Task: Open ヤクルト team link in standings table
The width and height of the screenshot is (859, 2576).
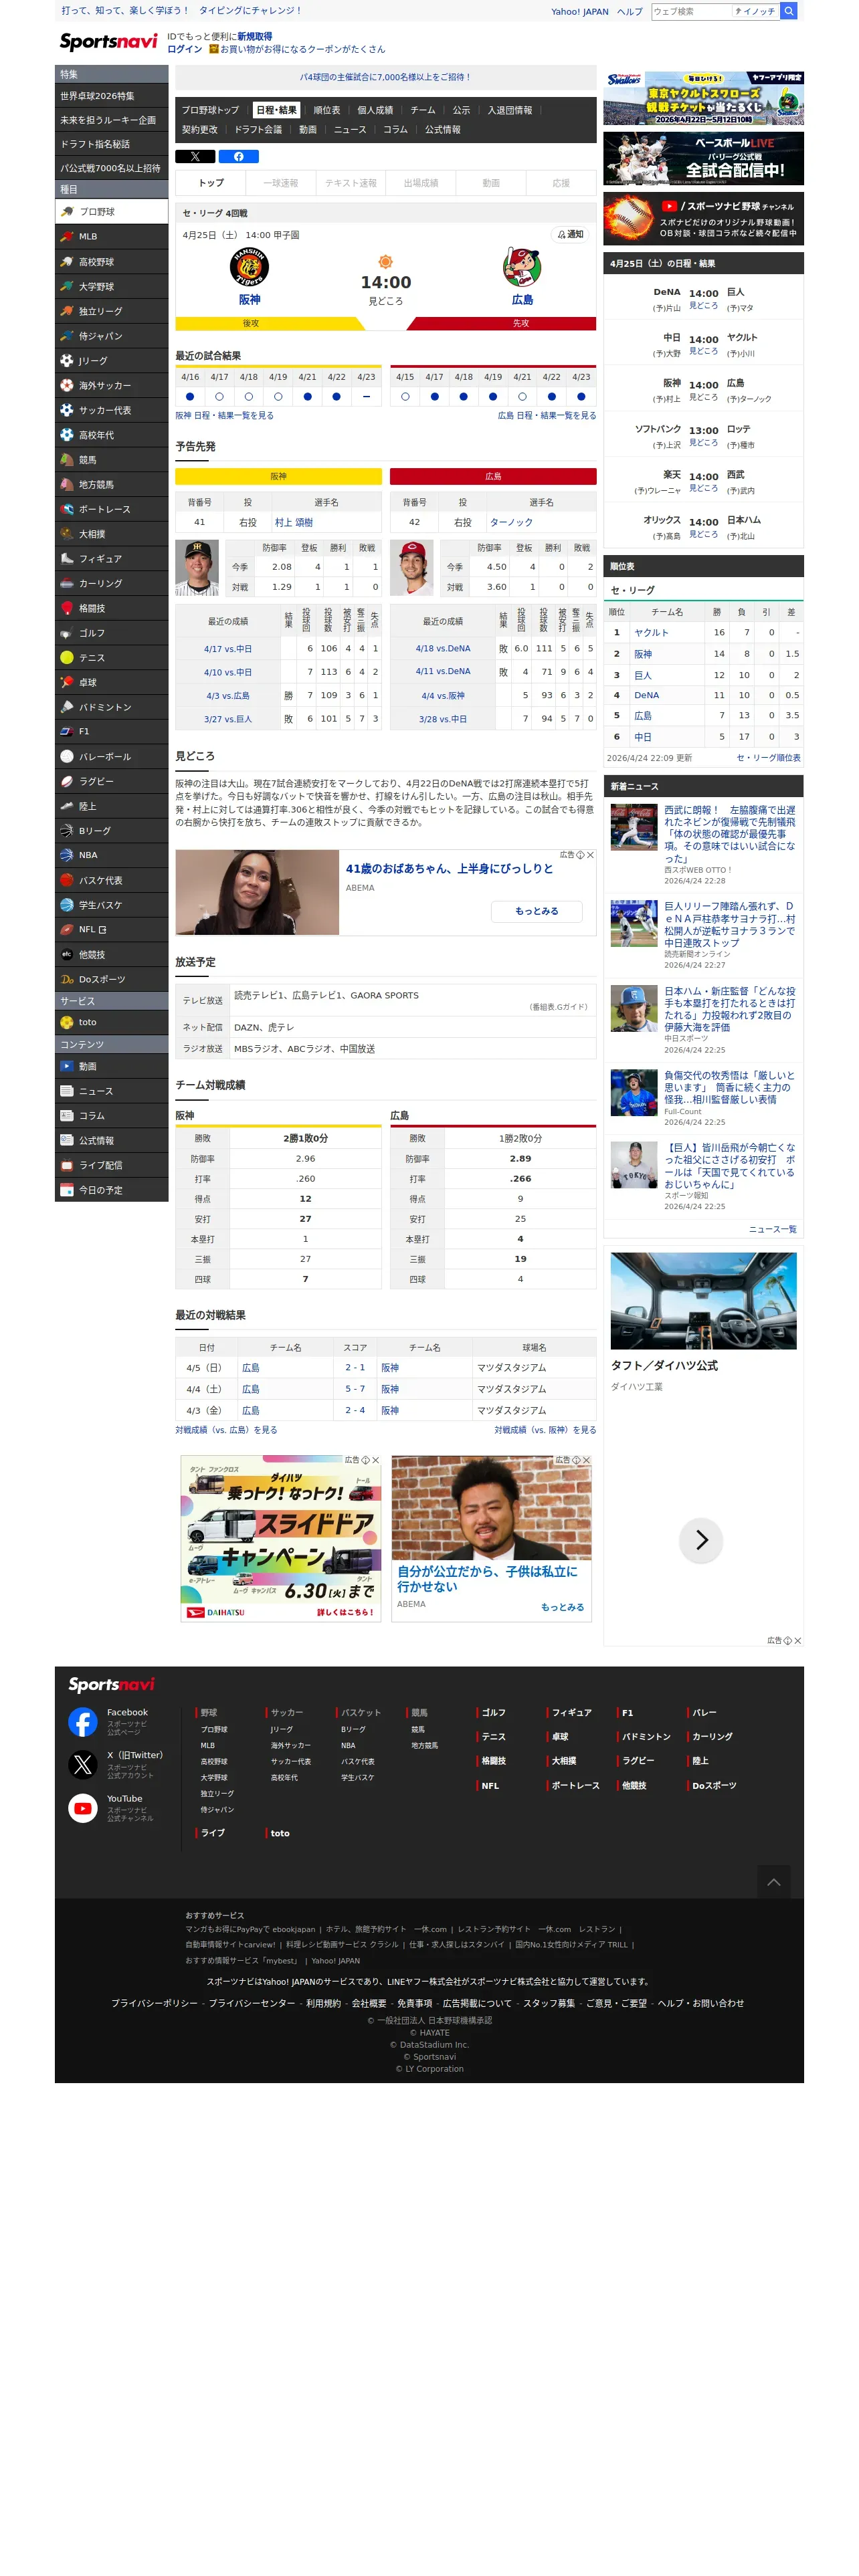Action: (651, 633)
